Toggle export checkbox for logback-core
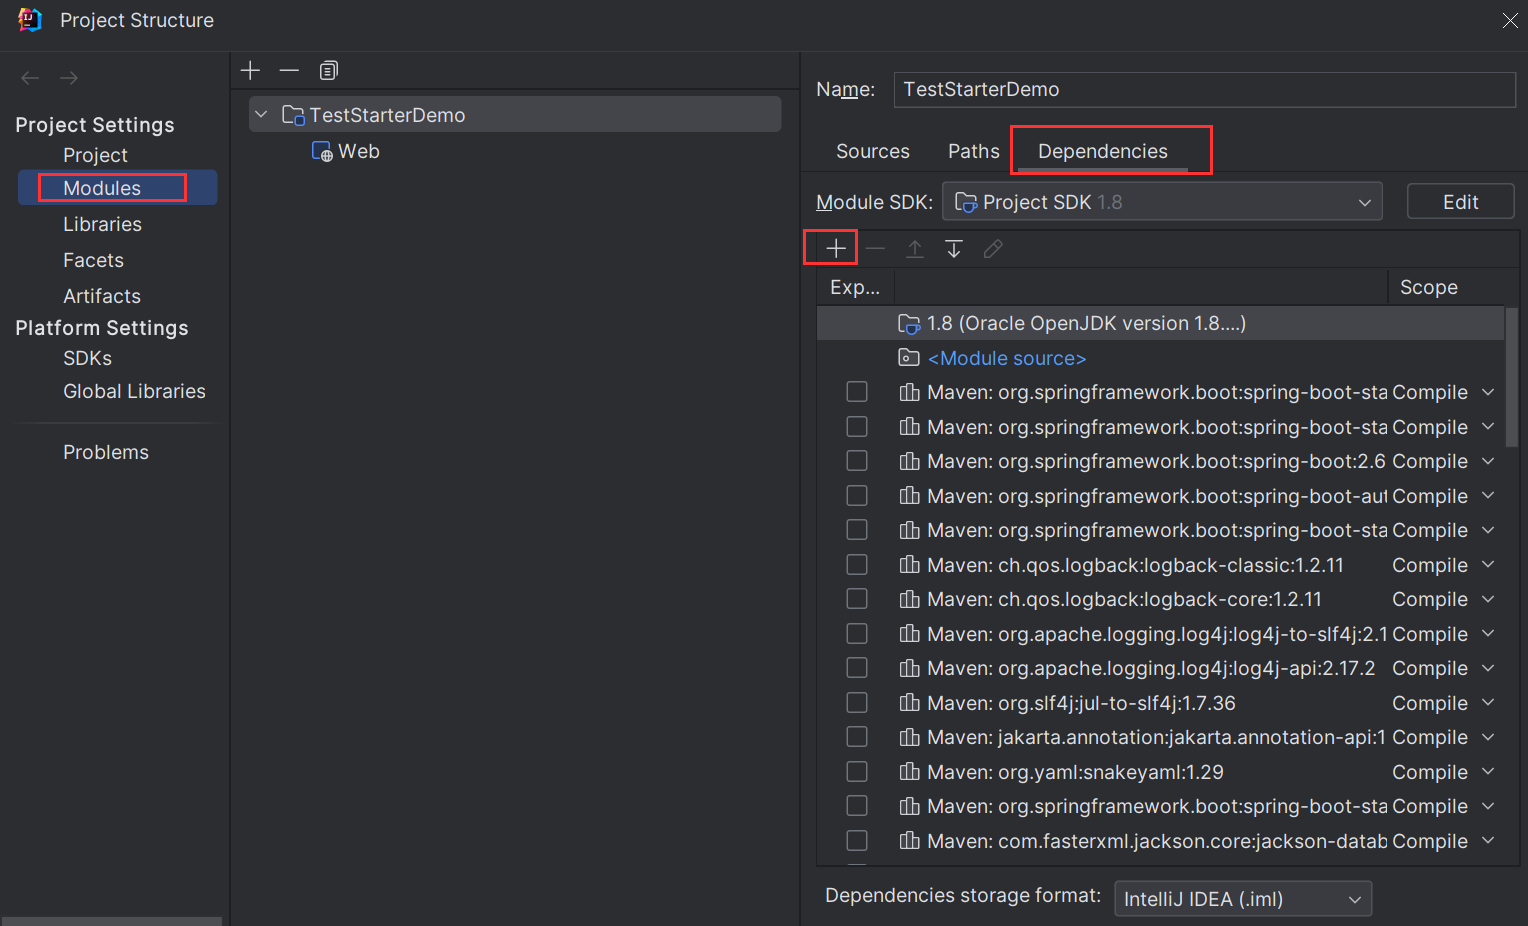The height and width of the screenshot is (926, 1528). click(857, 599)
